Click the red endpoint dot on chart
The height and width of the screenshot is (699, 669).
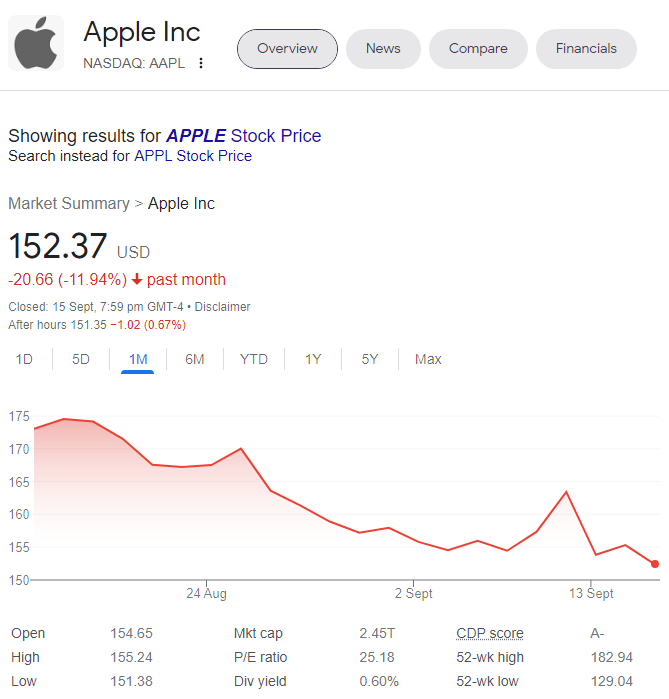654,564
